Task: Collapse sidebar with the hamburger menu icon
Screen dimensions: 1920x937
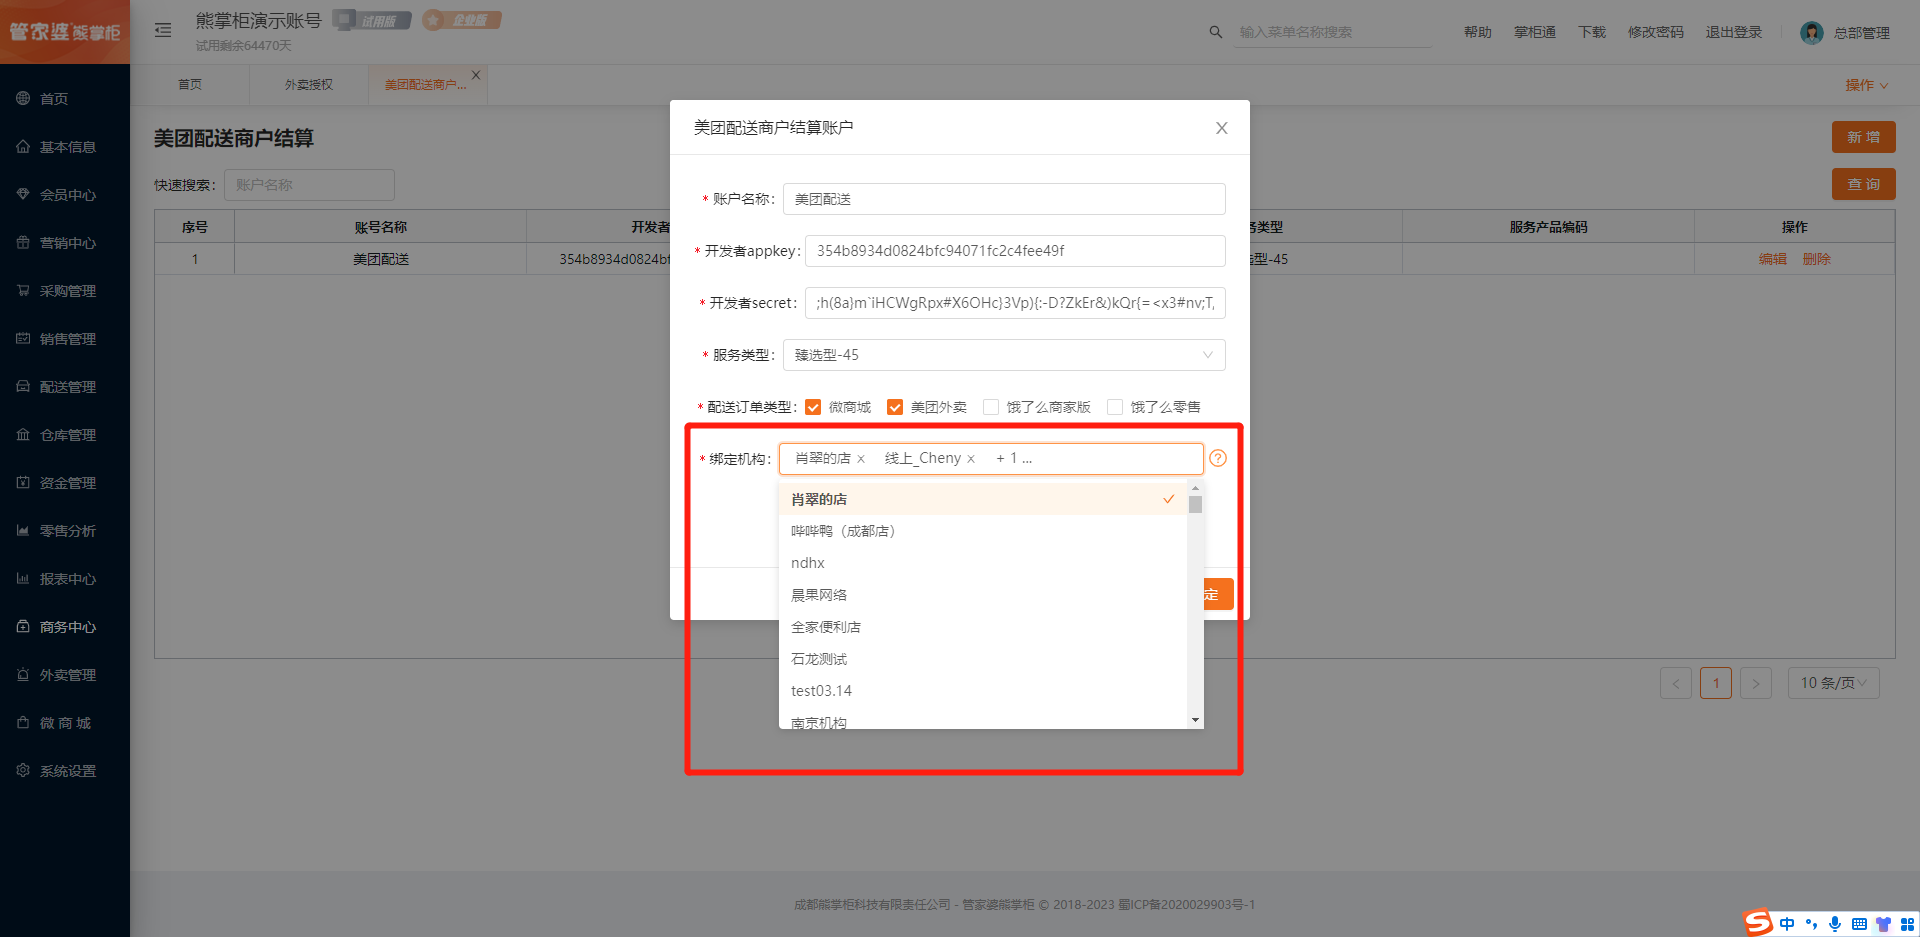Action: (163, 31)
